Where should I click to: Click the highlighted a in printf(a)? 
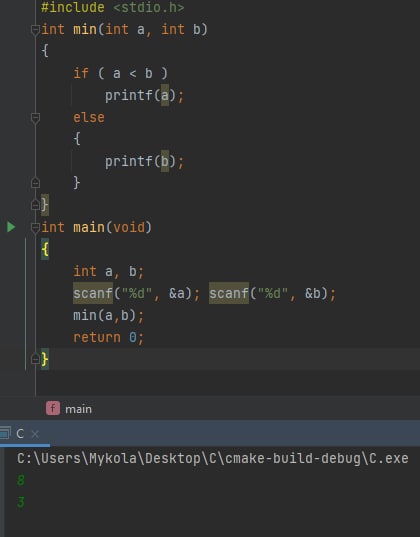tap(165, 95)
